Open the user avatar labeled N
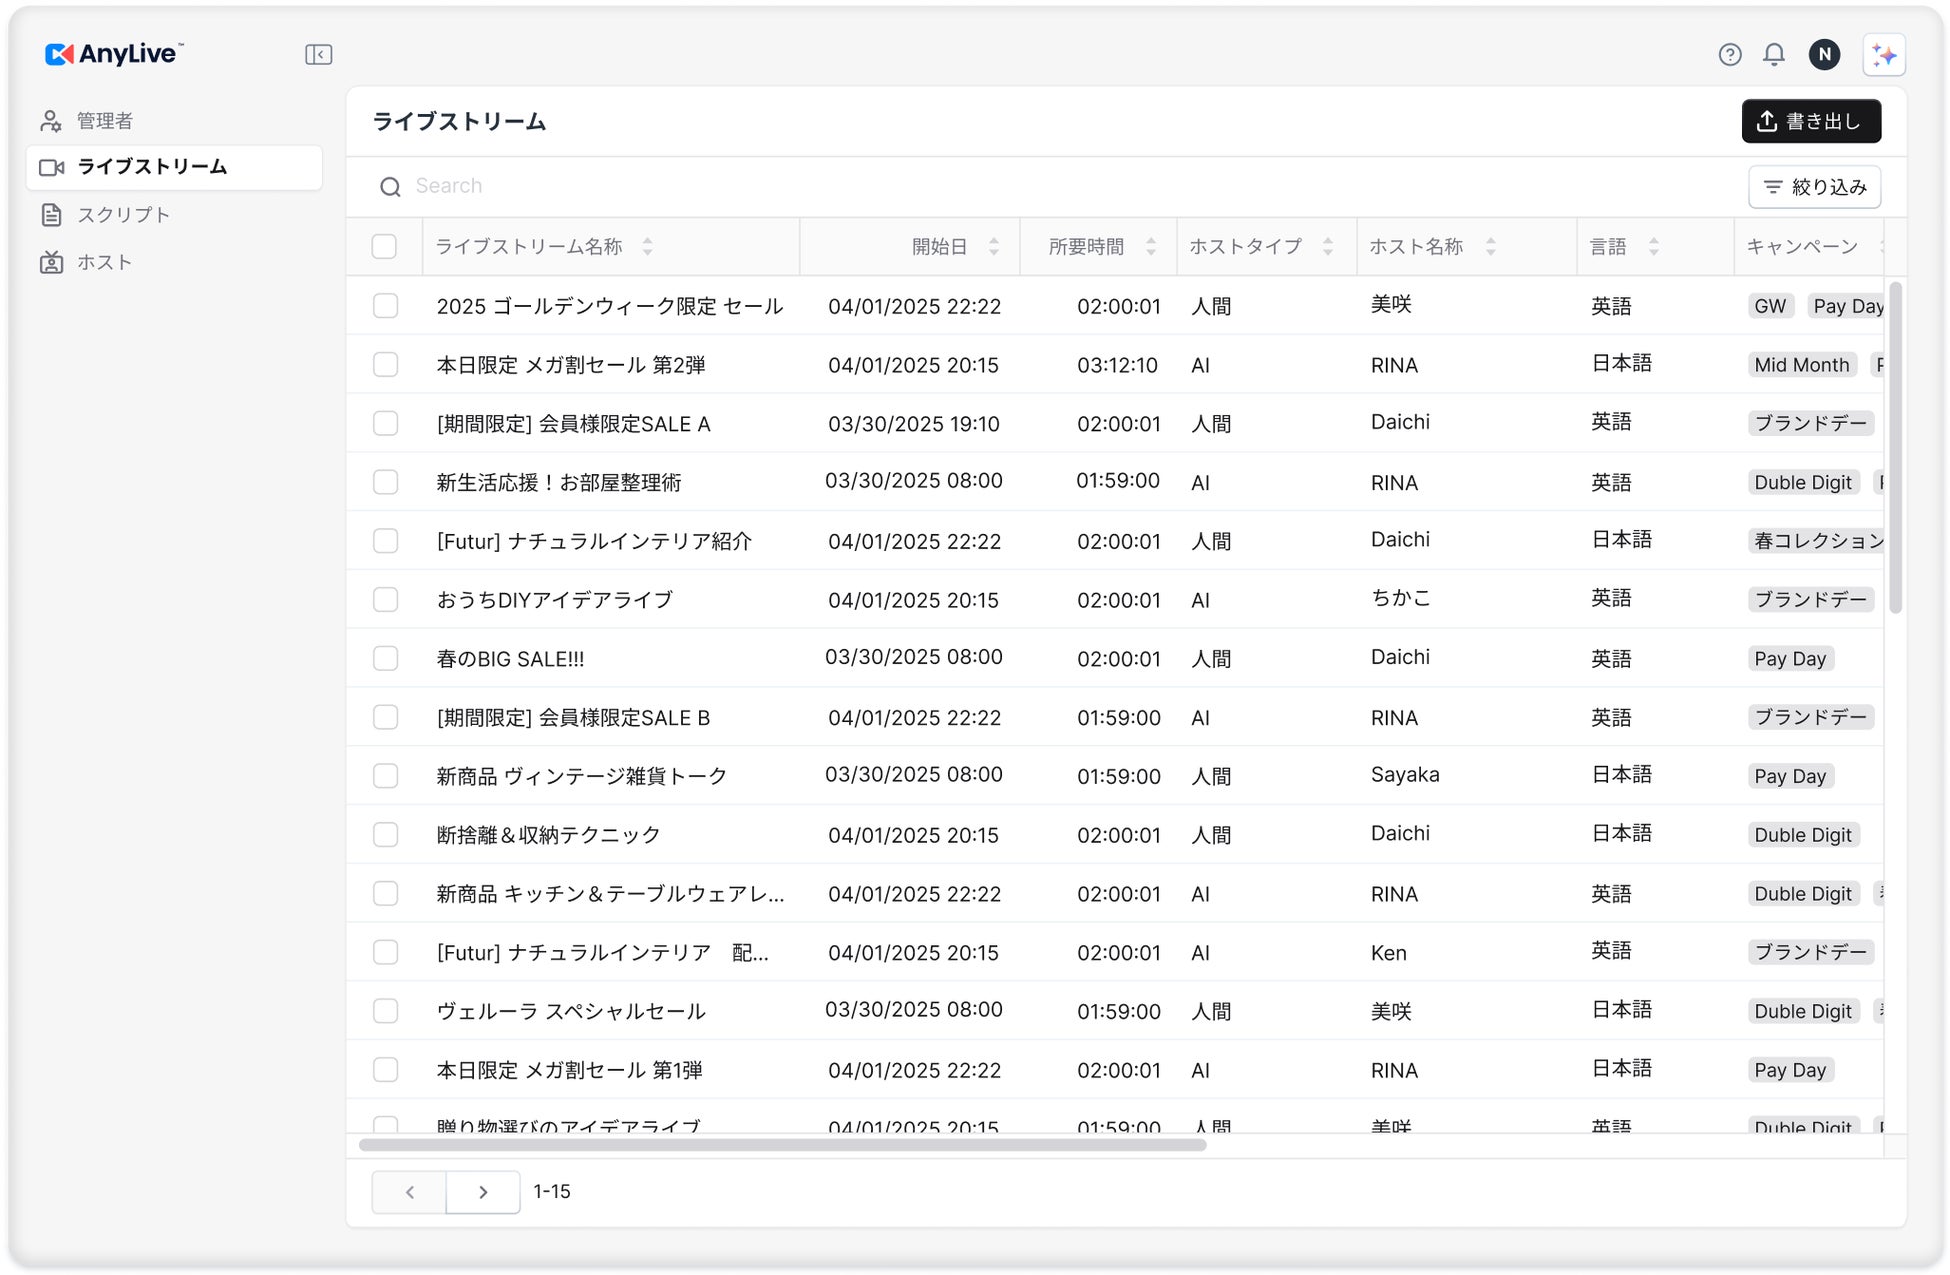This screenshot has height=1275, width=1950. coord(1824,54)
